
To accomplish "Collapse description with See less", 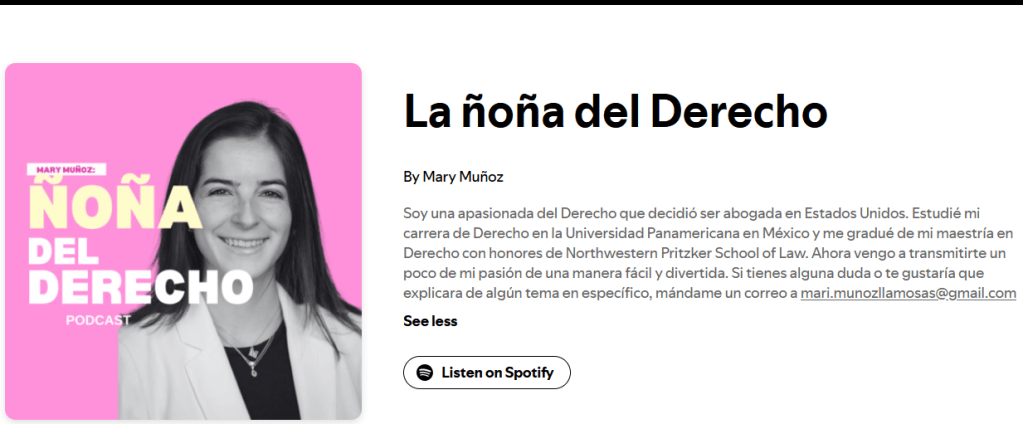I will tap(430, 321).
